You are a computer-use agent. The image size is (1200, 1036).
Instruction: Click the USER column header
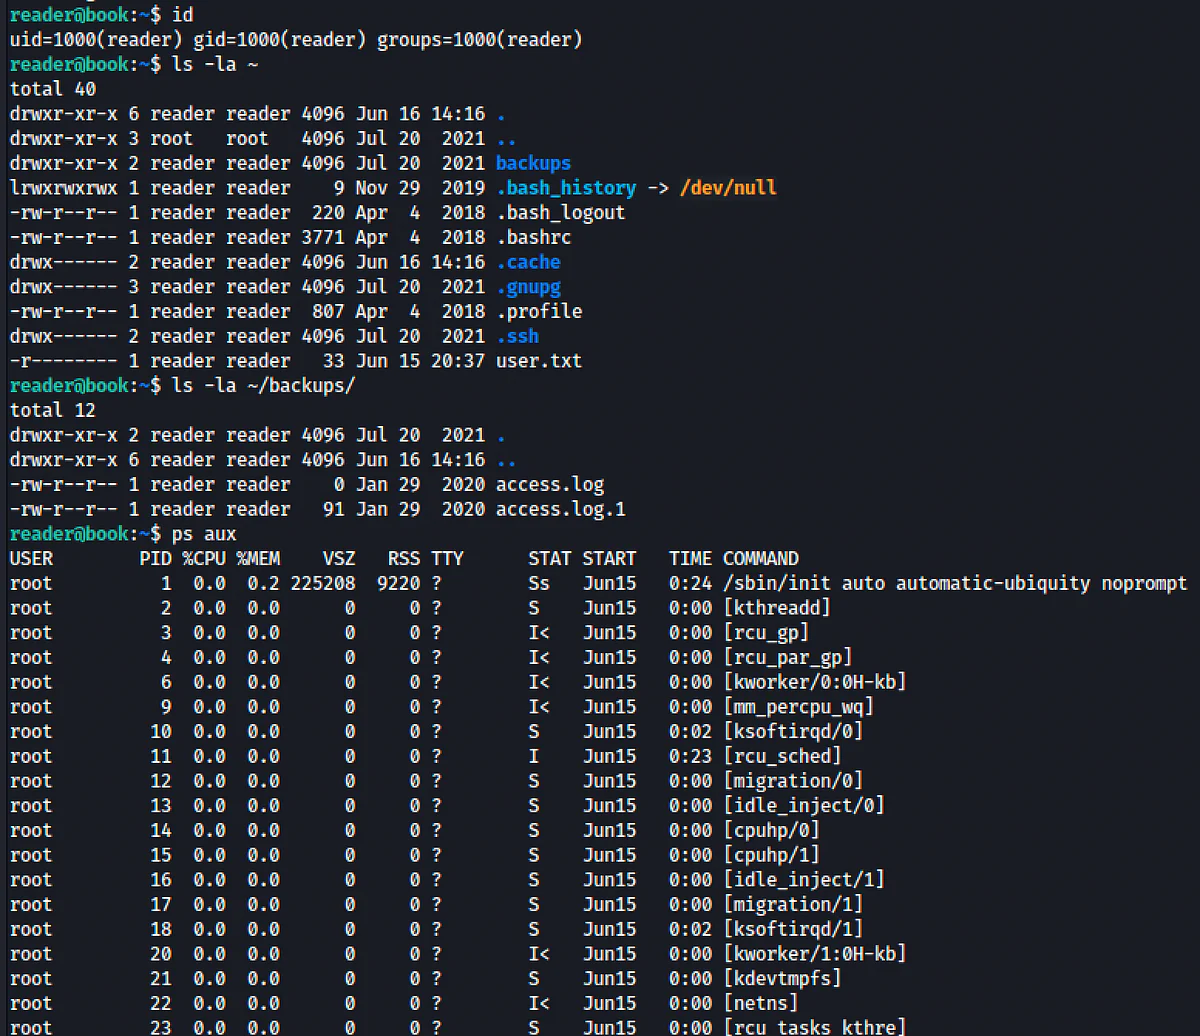click(x=31, y=559)
